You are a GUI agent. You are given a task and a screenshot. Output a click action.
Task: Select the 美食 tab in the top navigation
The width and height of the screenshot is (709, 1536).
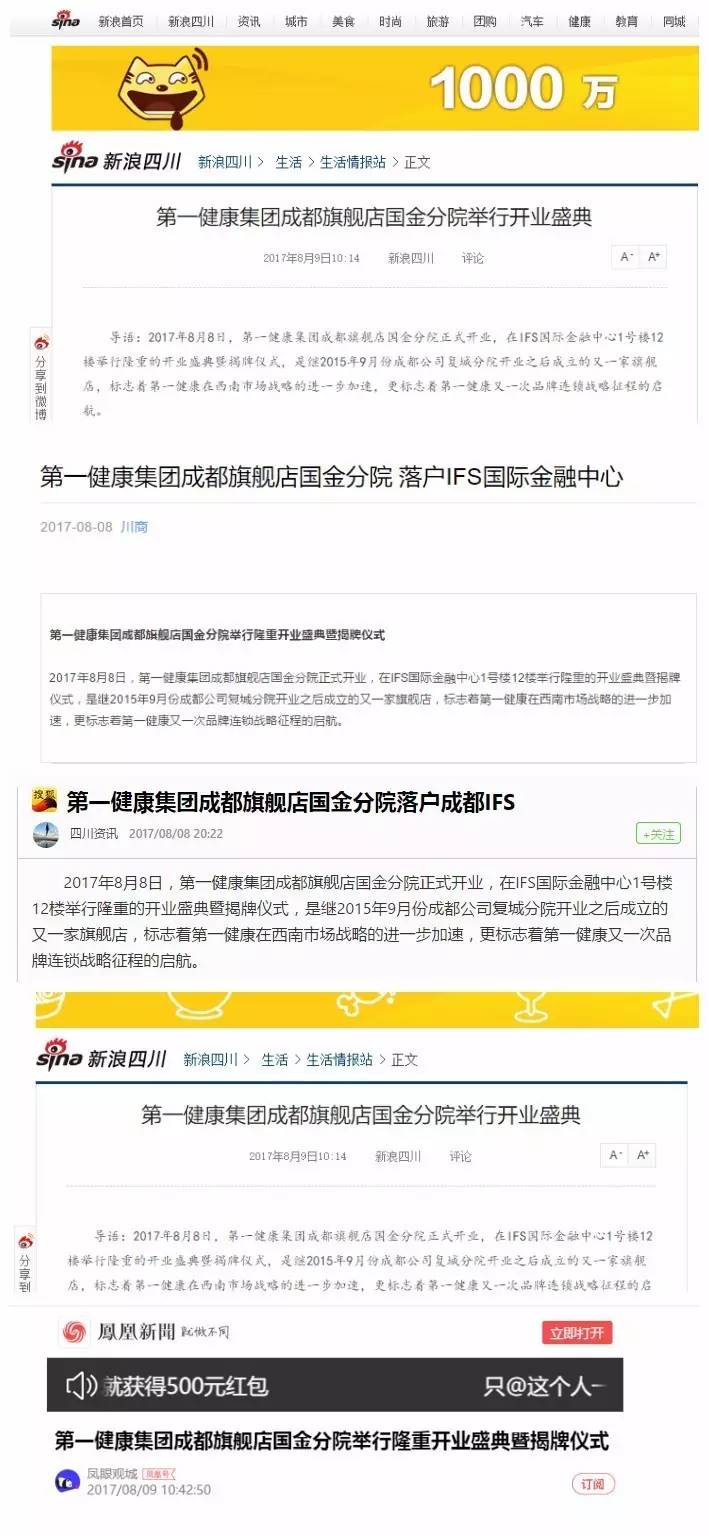coord(343,21)
